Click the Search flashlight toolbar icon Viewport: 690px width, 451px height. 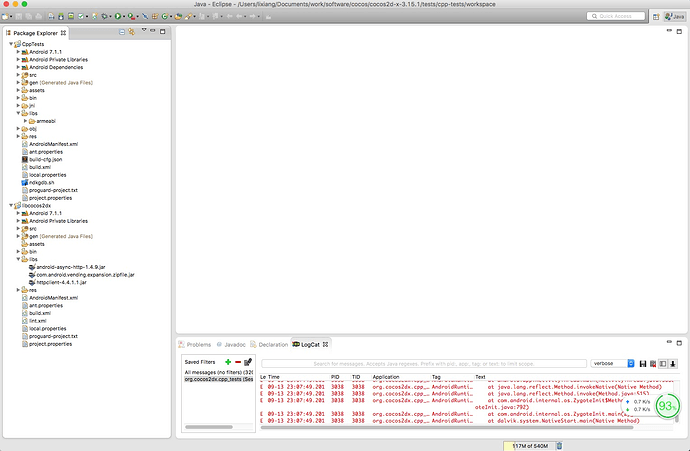pyautogui.click(x=189, y=16)
